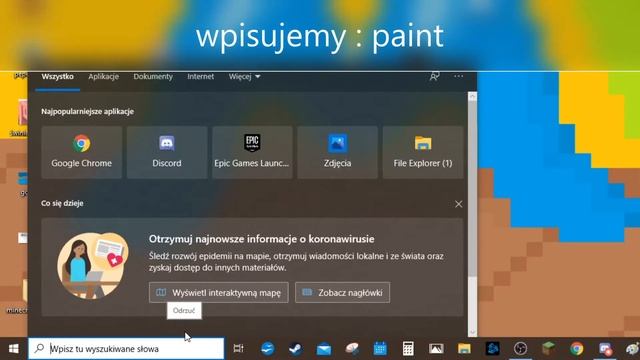The image size is (640, 360).
Task: Open OBS Studio from the taskbar
Action: click(520, 349)
